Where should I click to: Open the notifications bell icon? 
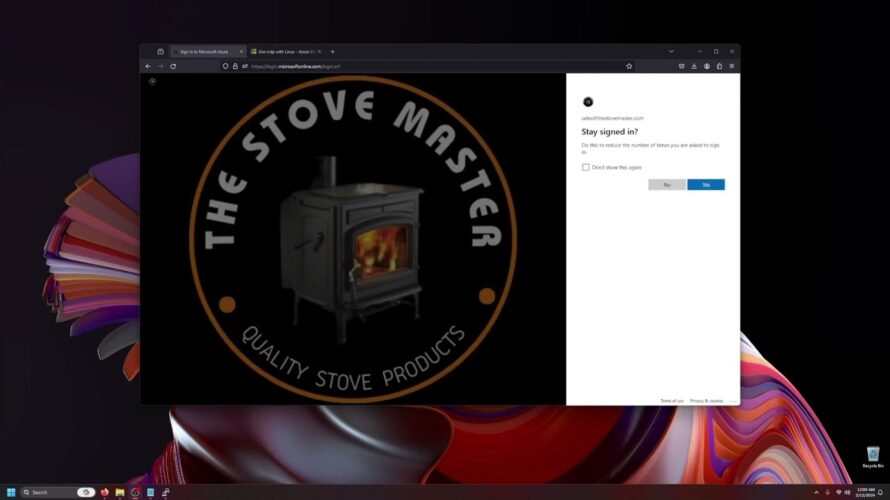pyautogui.click(x=880, y=492)
